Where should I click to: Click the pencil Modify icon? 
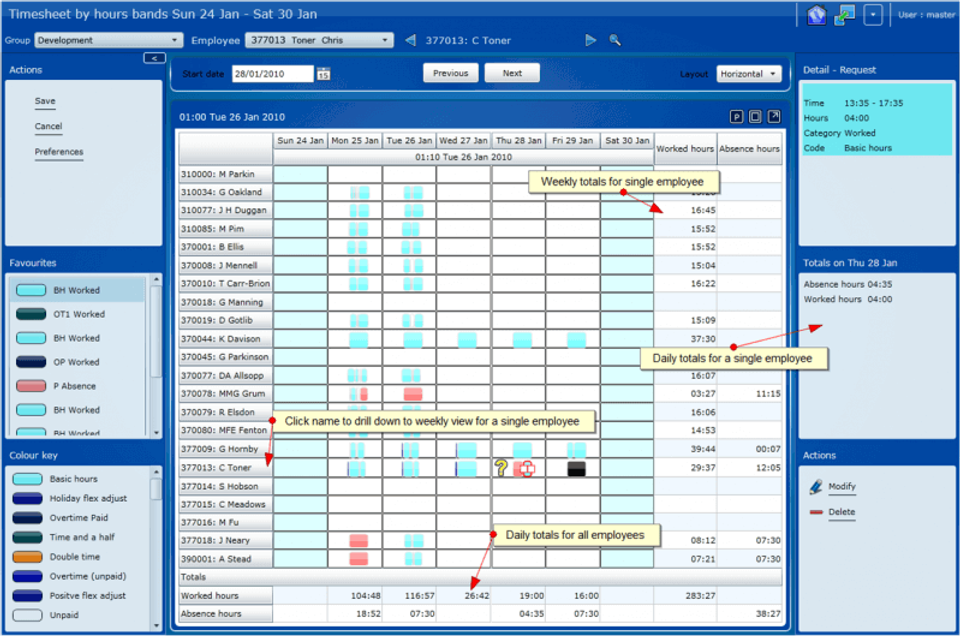[x=816, y=487]
